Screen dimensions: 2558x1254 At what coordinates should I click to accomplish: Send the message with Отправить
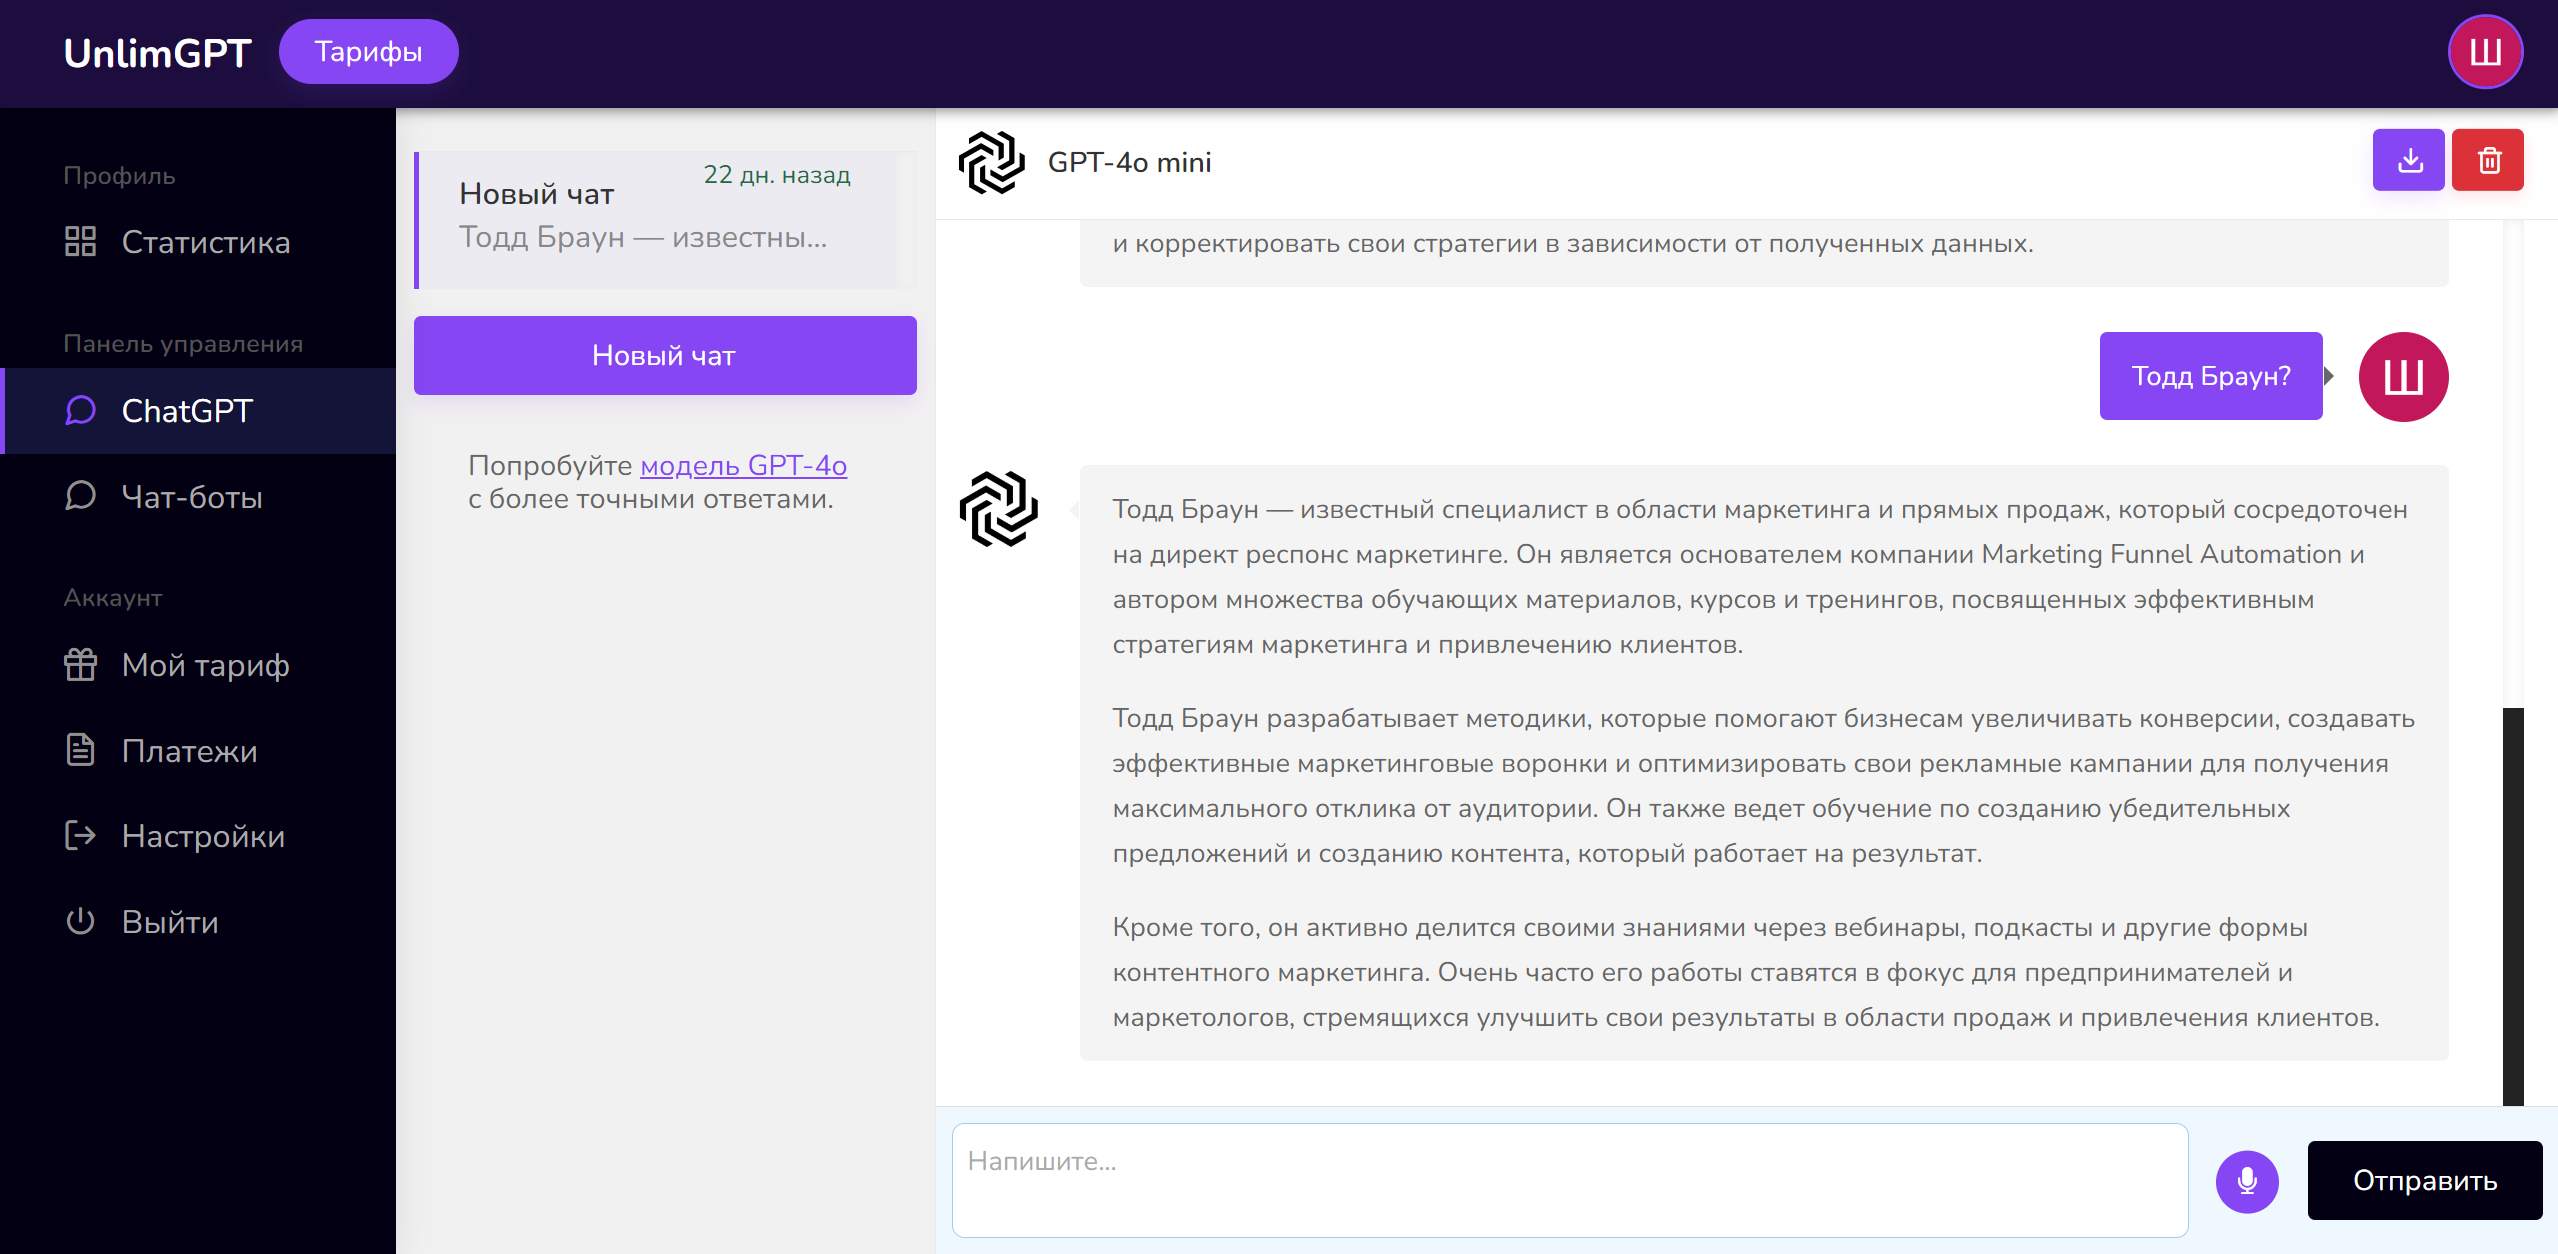pyautogui.click(x=2425, y=1181)
